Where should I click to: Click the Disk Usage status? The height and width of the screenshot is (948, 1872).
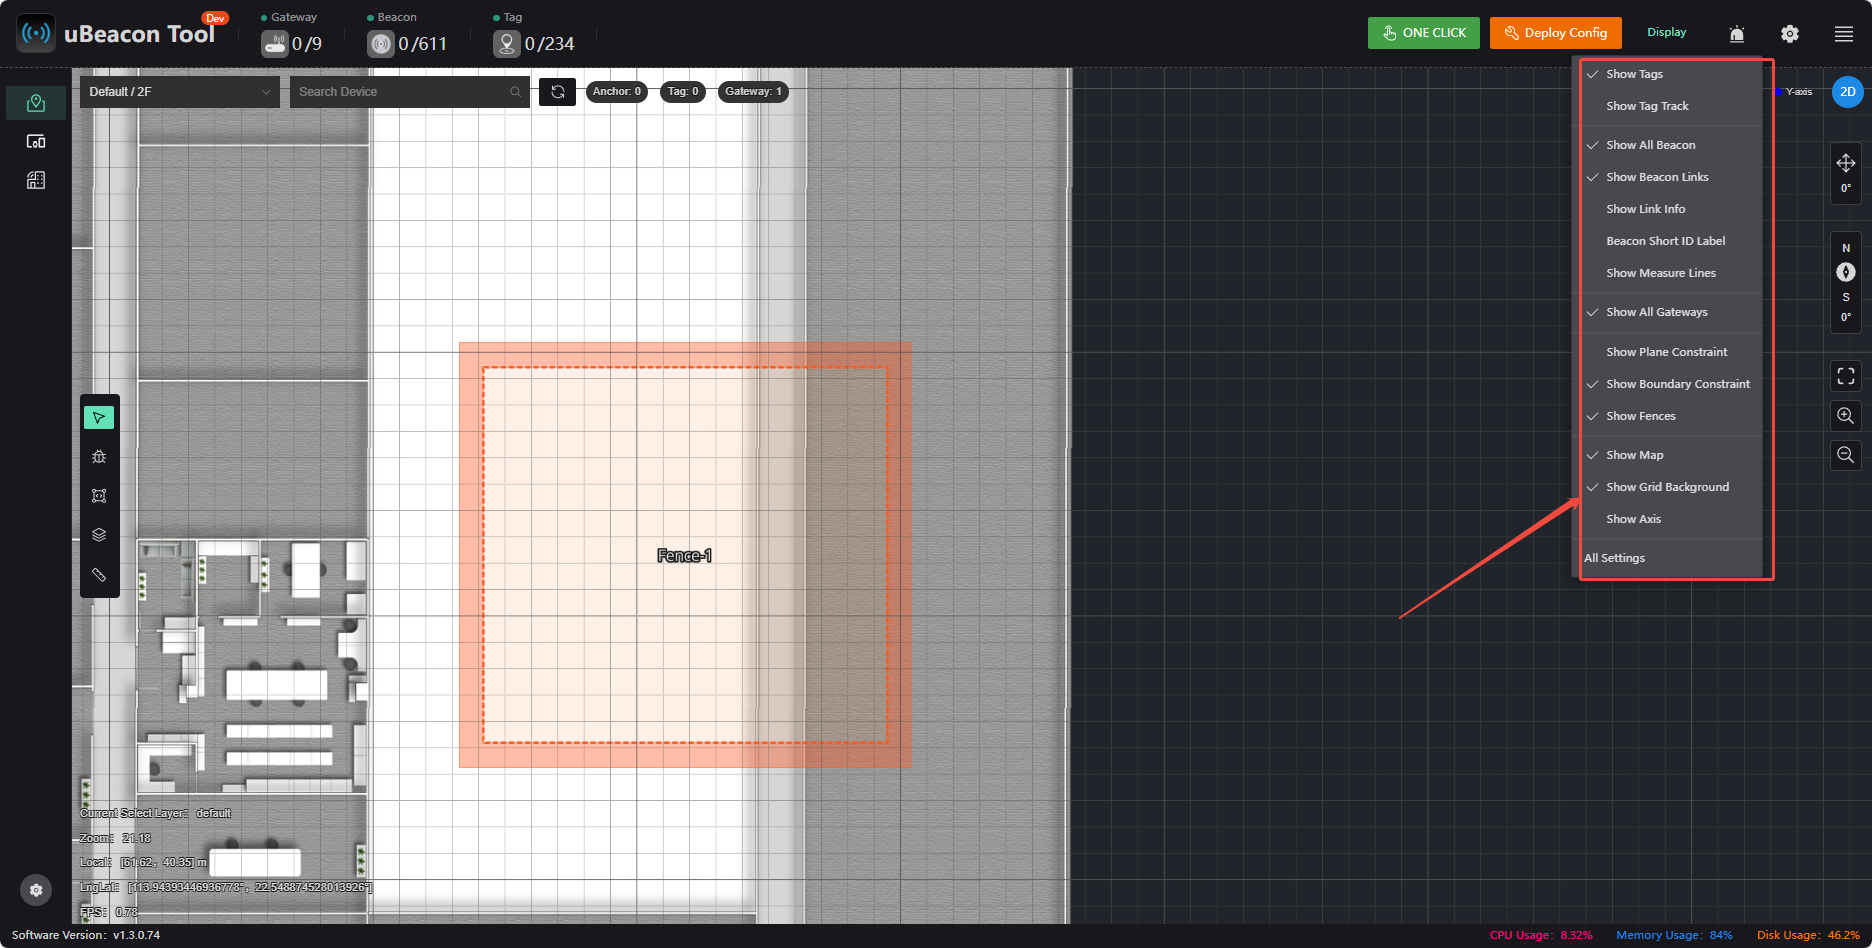[x=1808, y=936]
